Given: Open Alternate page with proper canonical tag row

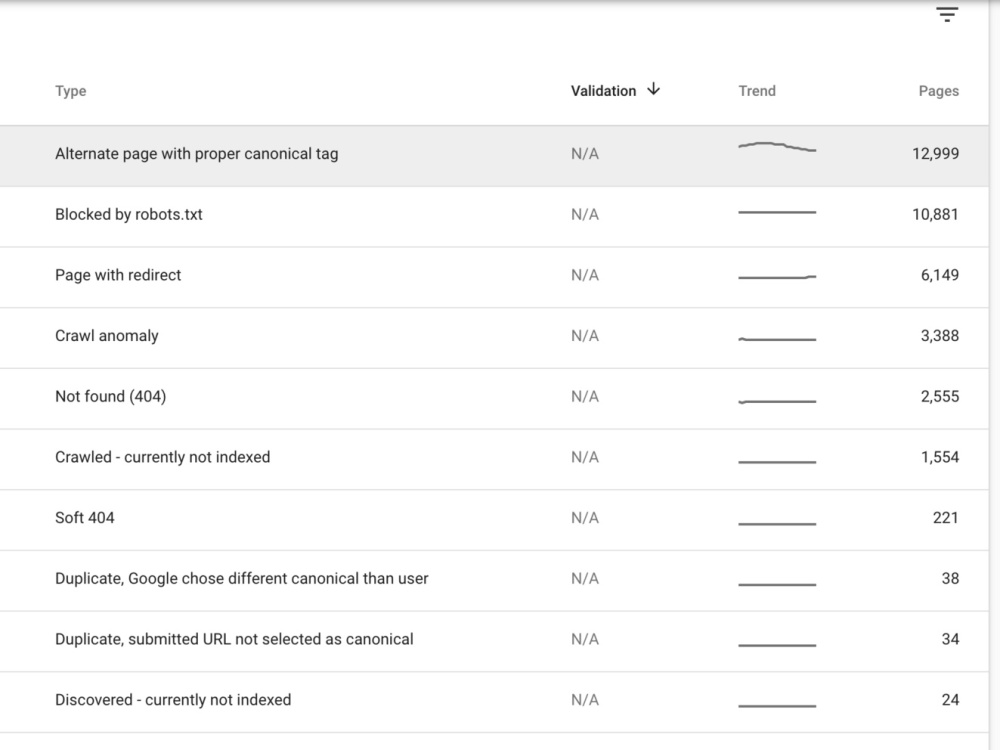Looking at the screenshot, I should click(x=494, y=156).
